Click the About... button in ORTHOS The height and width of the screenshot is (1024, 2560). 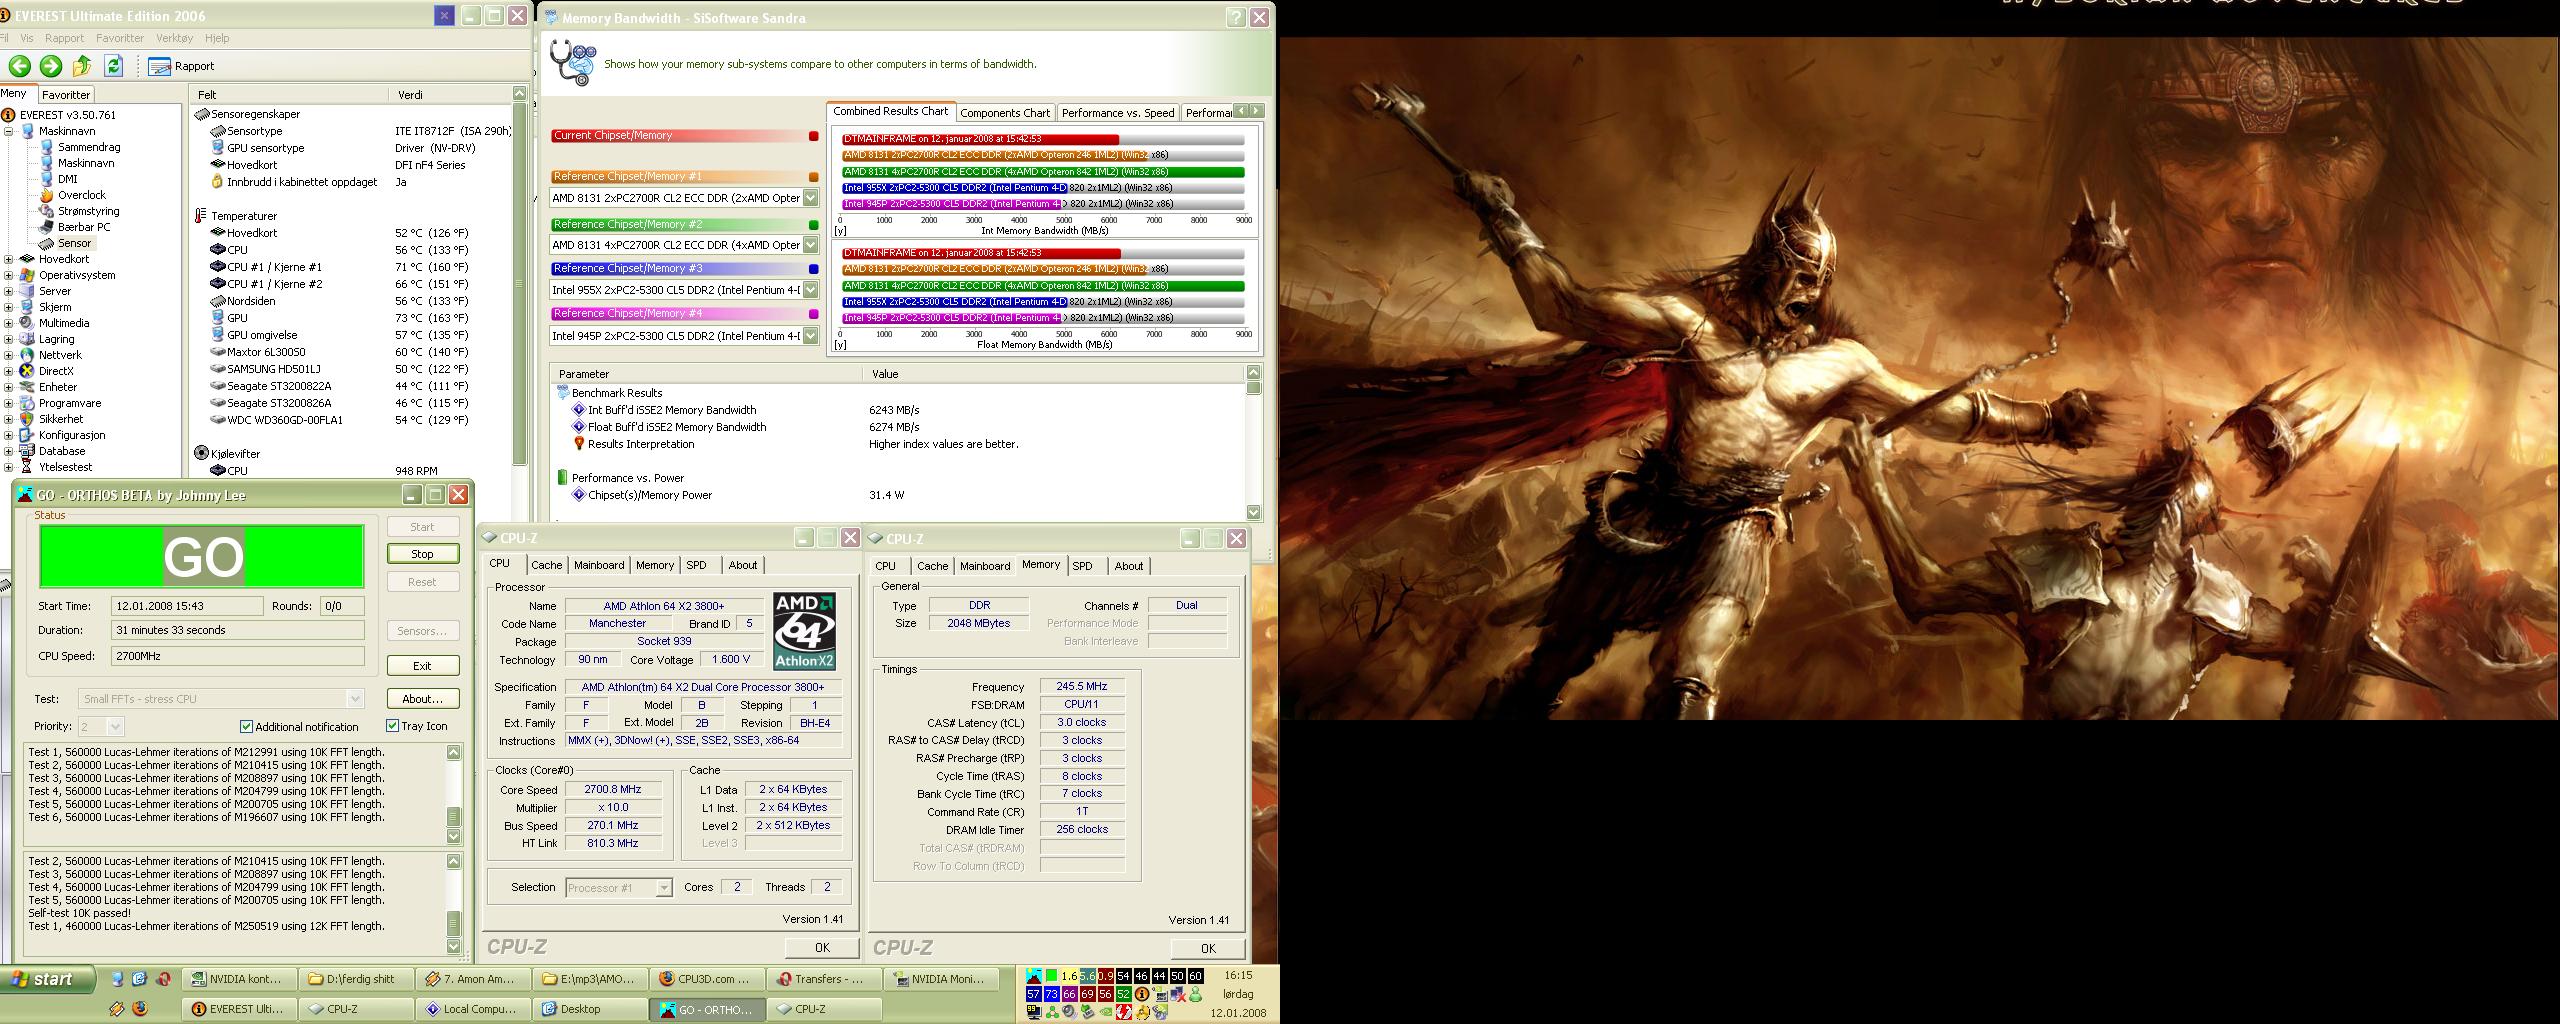coord(422,699)
